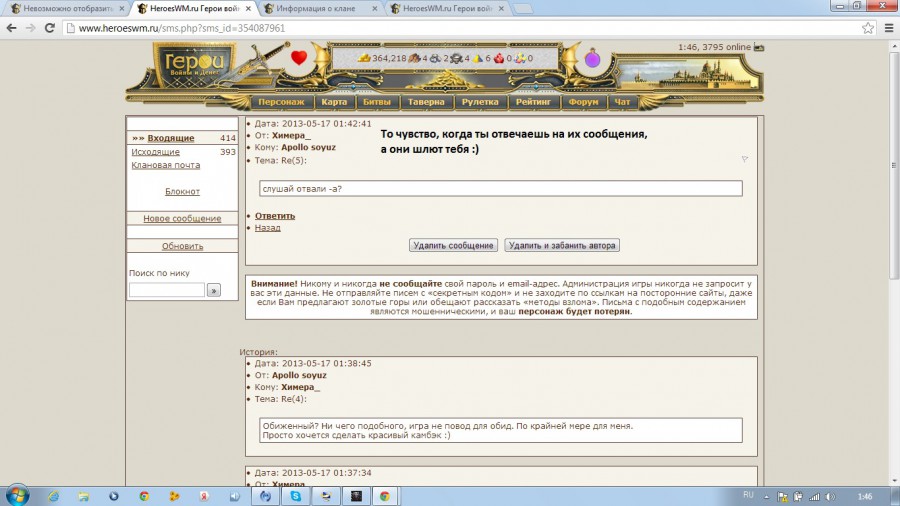The image size is (900, 506).
Task: Close the 'Информация о клане' tab
Action: click(x=374, y=9)
